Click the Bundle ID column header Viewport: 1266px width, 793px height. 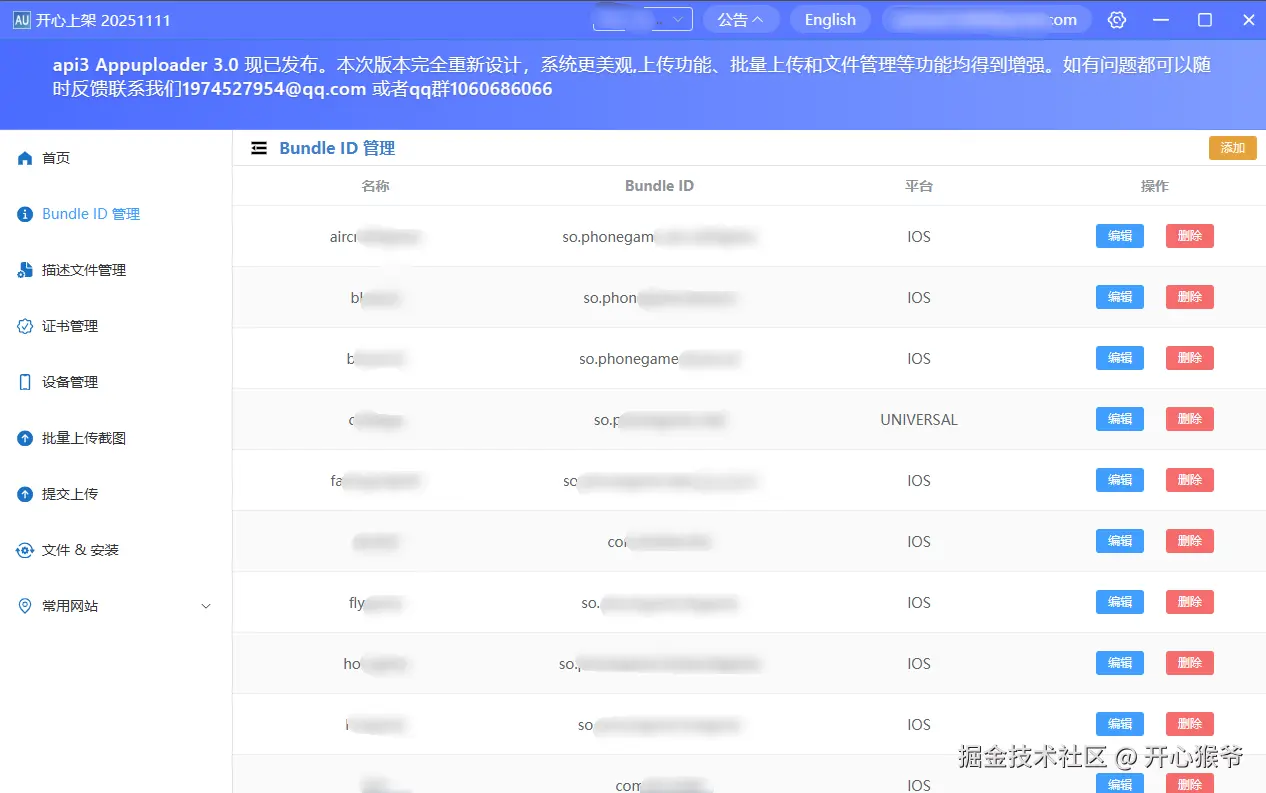coord(659,186)
